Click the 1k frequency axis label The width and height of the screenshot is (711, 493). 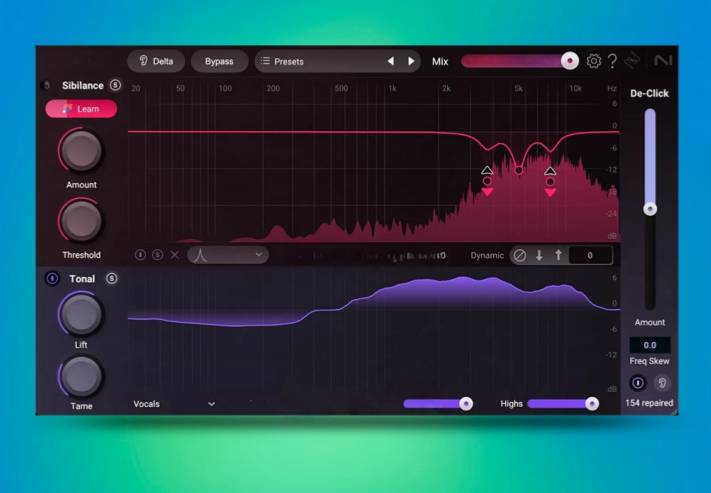(392, 88)
